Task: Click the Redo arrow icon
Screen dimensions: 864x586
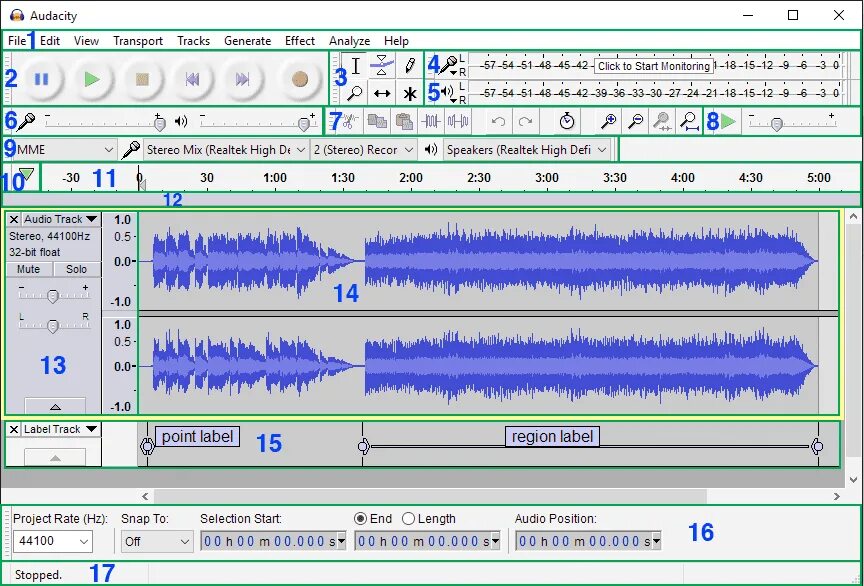Action: click(526, 121)
